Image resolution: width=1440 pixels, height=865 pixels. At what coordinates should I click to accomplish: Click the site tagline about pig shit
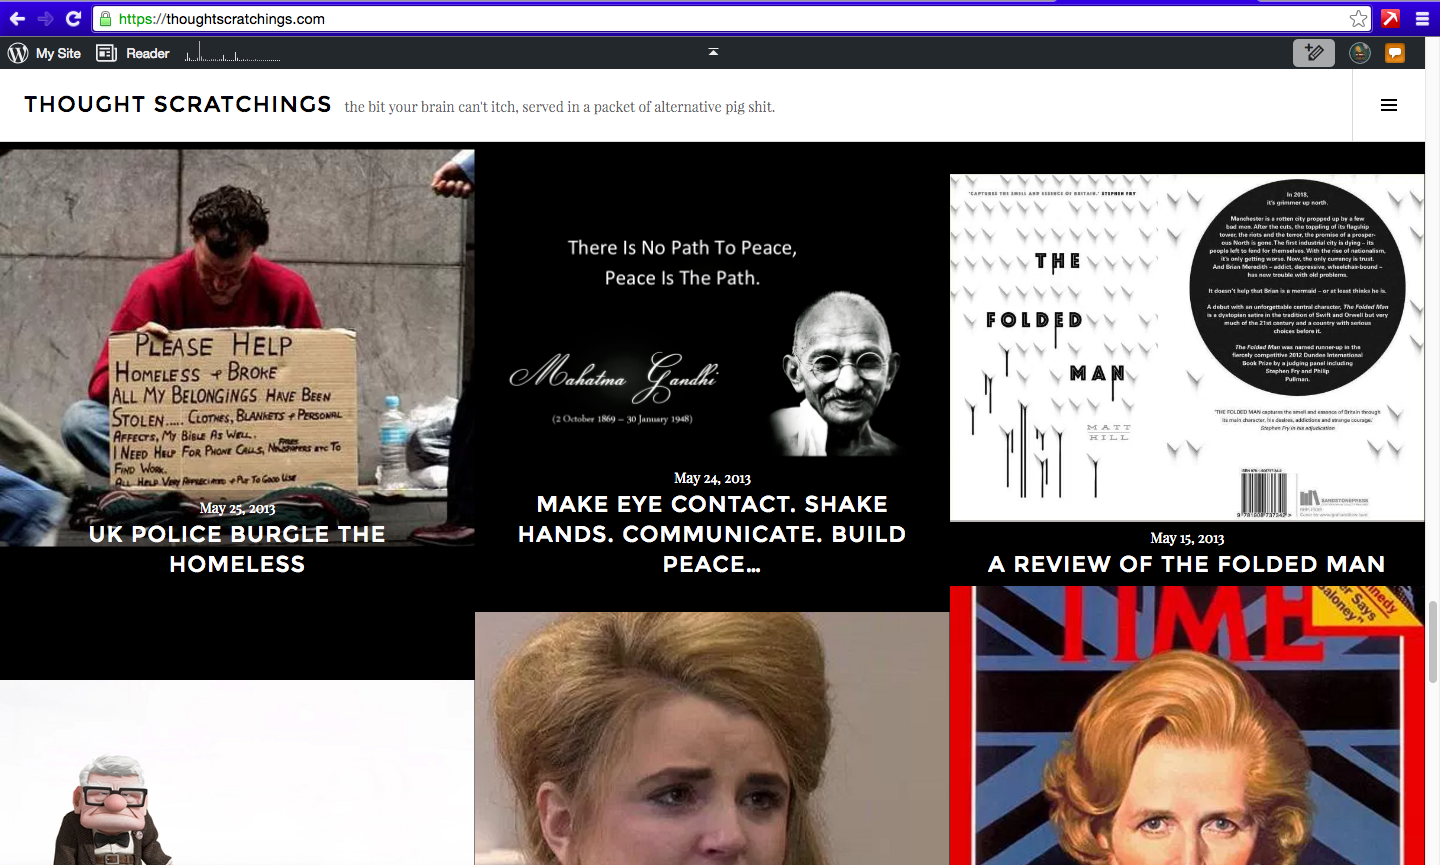tap(560, 107)
